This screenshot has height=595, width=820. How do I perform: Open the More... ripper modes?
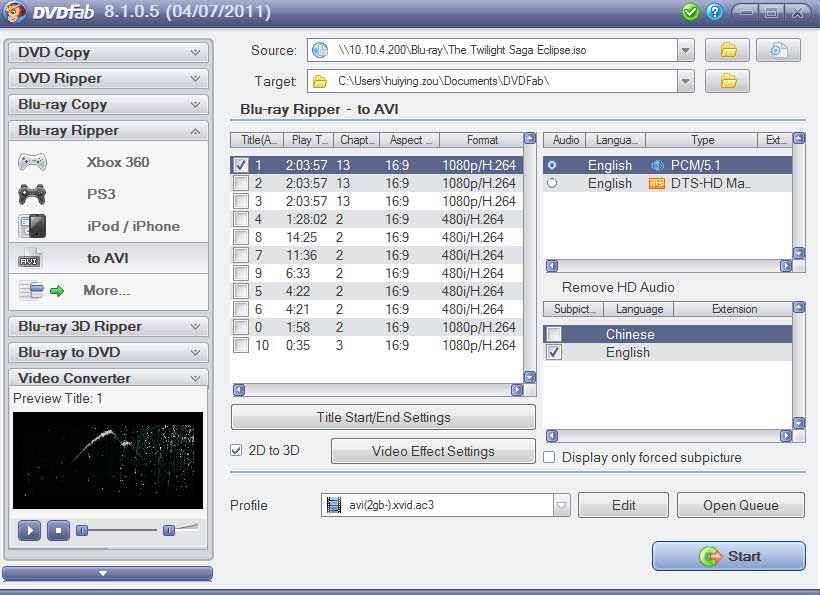[108, 290]
